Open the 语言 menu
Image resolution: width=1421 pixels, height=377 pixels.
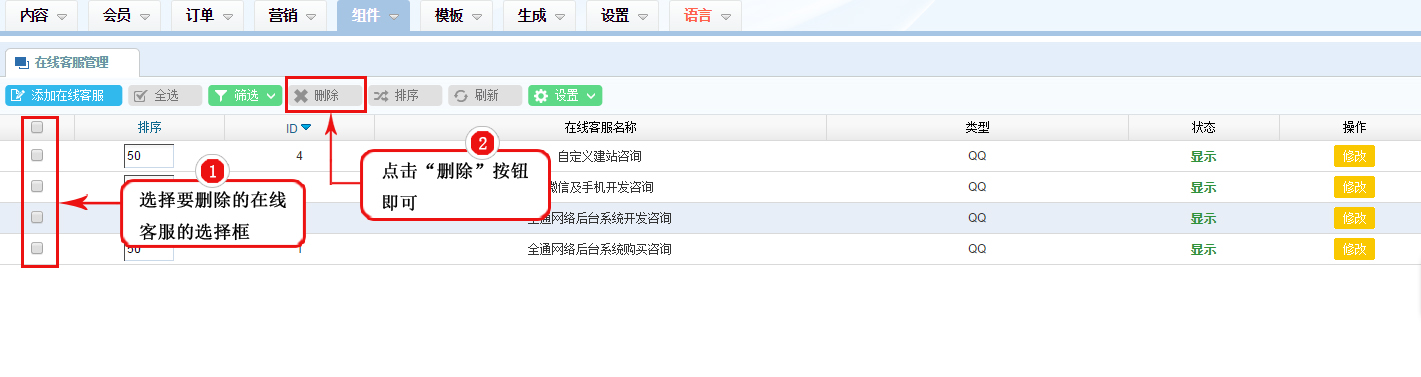[705, 16]
